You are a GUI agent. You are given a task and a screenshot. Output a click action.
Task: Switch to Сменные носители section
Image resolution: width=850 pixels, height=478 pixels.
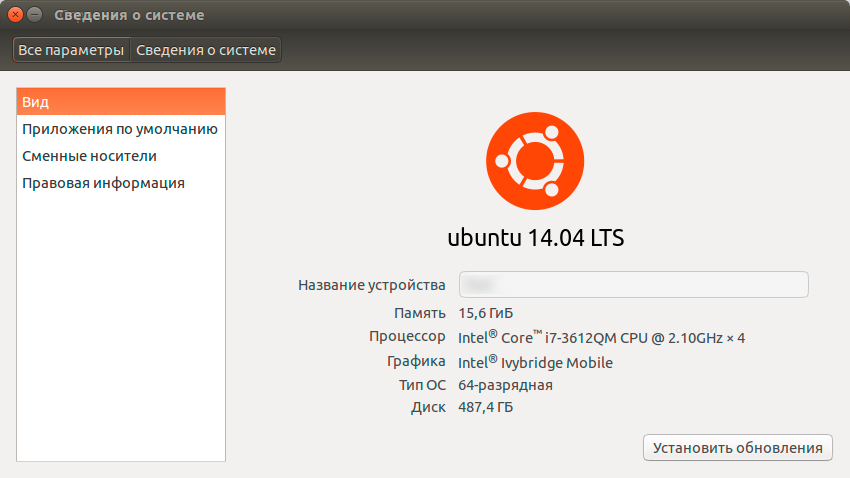point(90,156)
